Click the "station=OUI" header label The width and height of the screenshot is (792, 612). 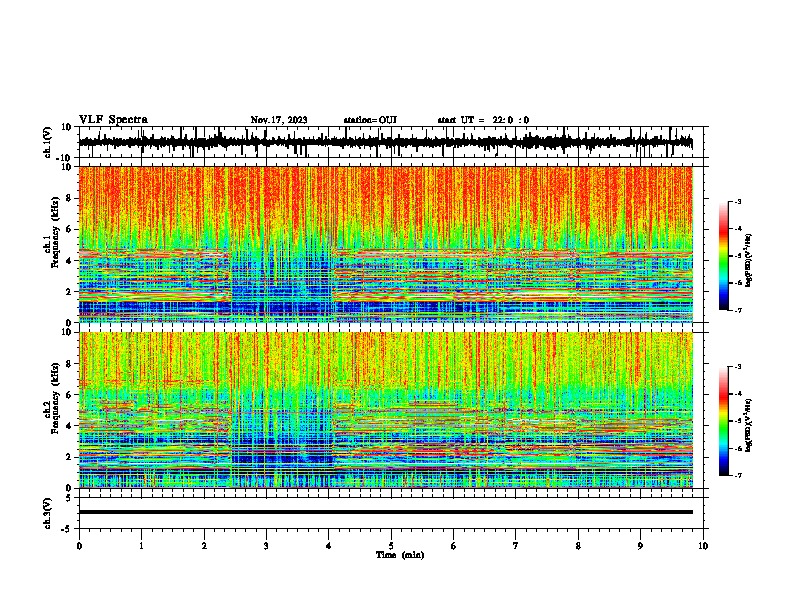click(x=370, y=120)
